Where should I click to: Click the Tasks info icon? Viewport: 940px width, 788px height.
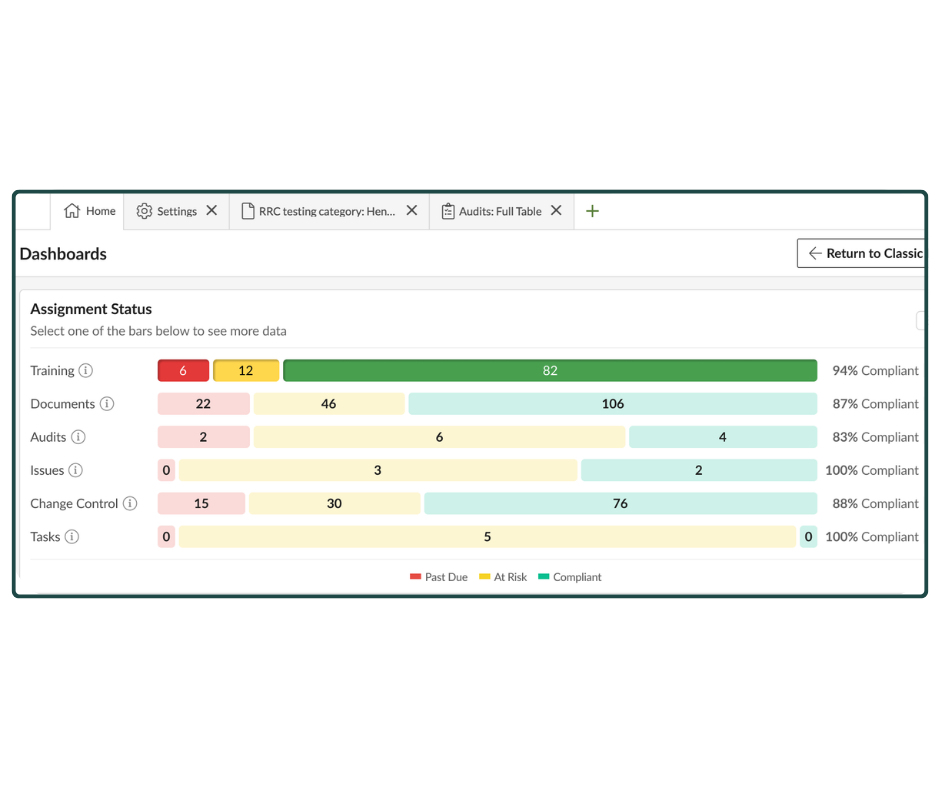tap(72, 537)
